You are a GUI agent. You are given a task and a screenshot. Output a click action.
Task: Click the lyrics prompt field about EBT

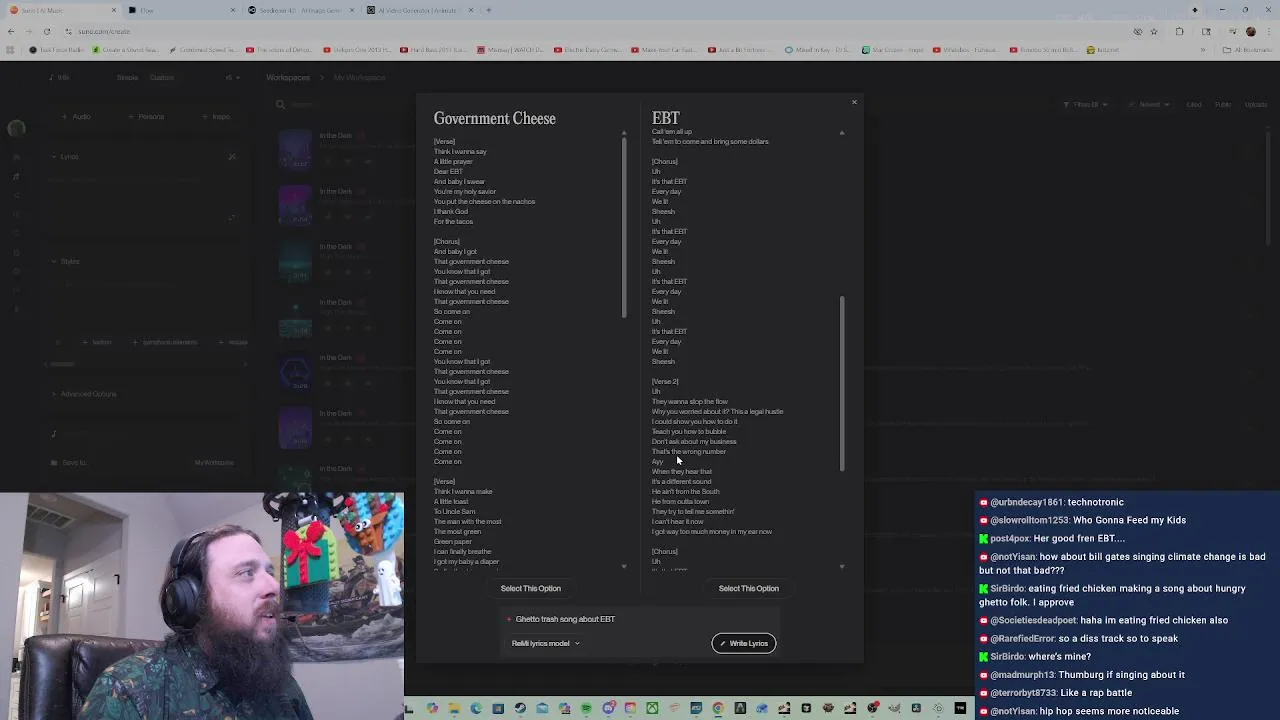click(x=640, y=619)
